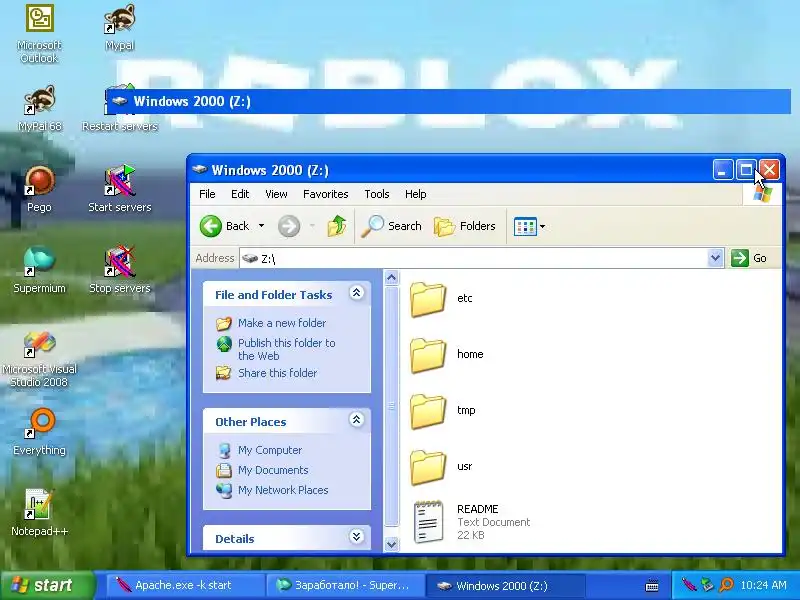800x600 pixels.
Task: Open the File menu
Action: [x=207, y=194]
